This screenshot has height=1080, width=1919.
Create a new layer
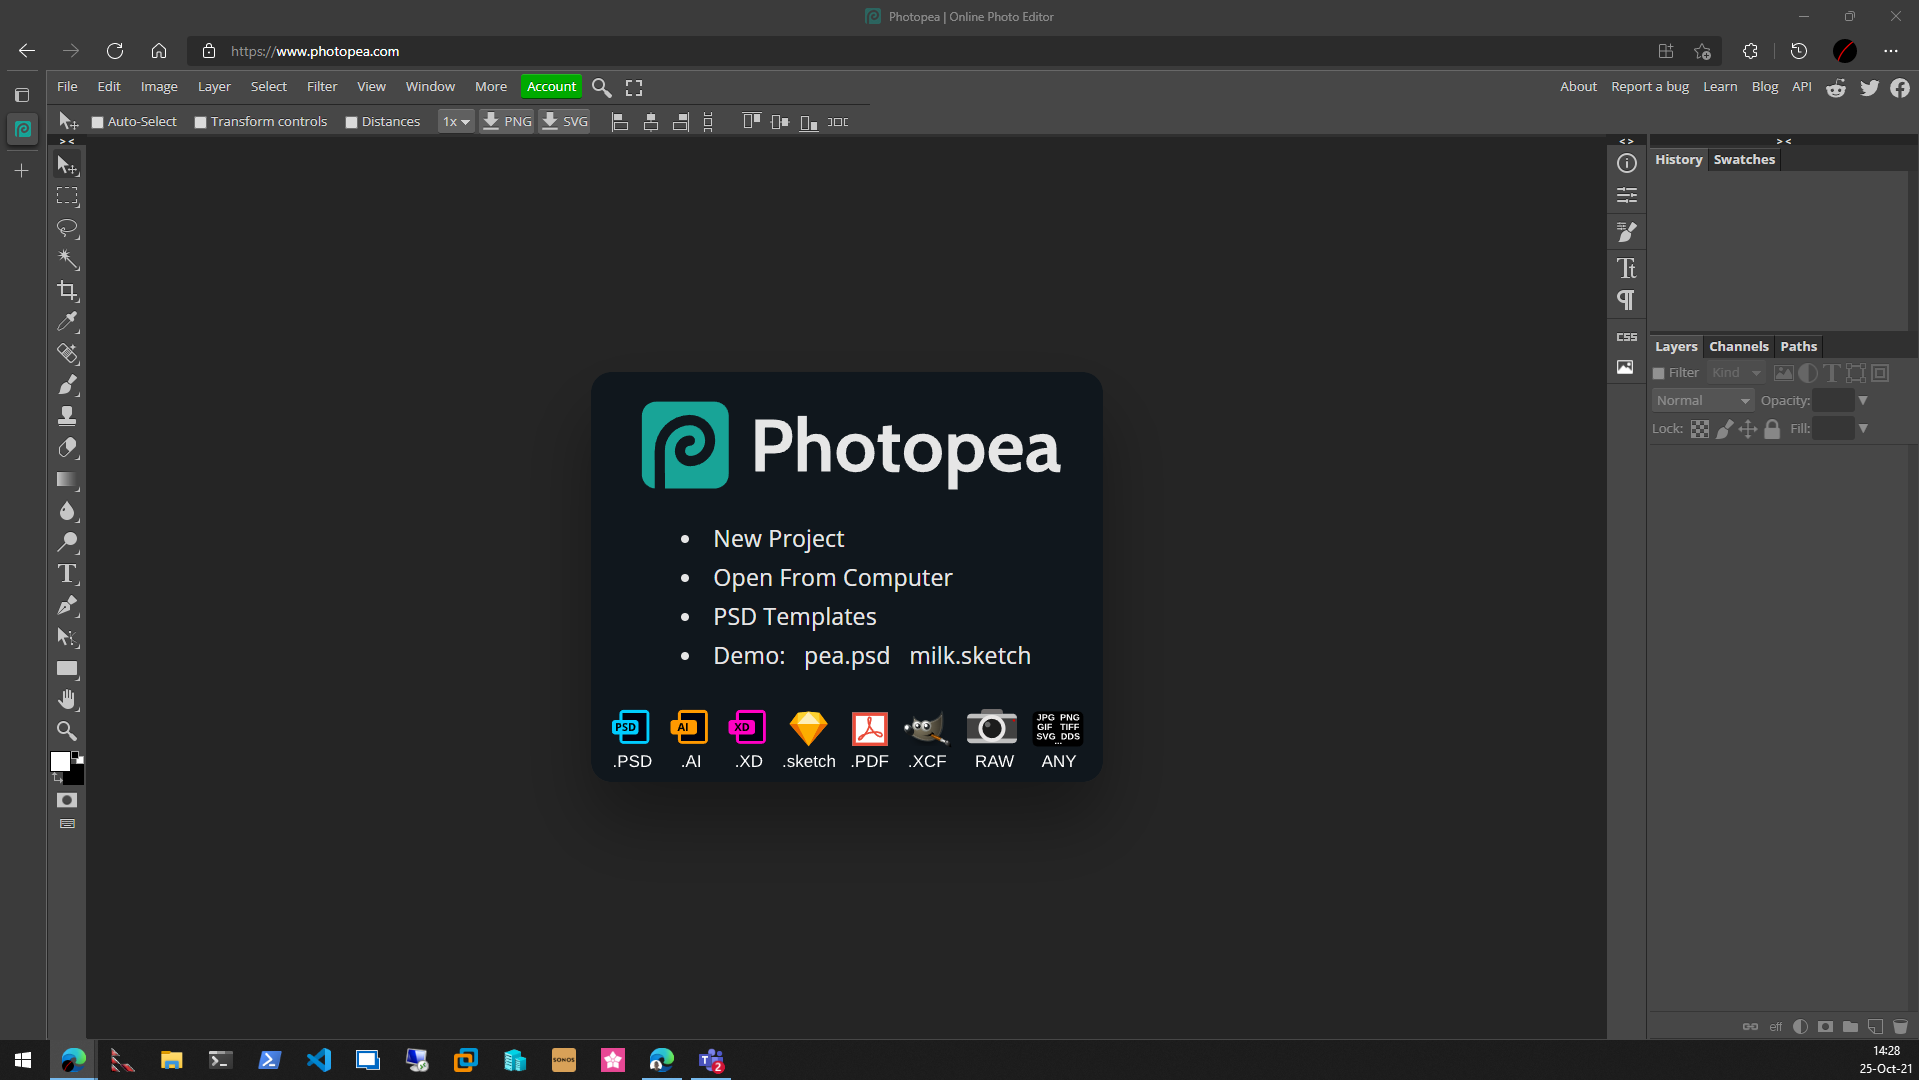[1873, 1026]
